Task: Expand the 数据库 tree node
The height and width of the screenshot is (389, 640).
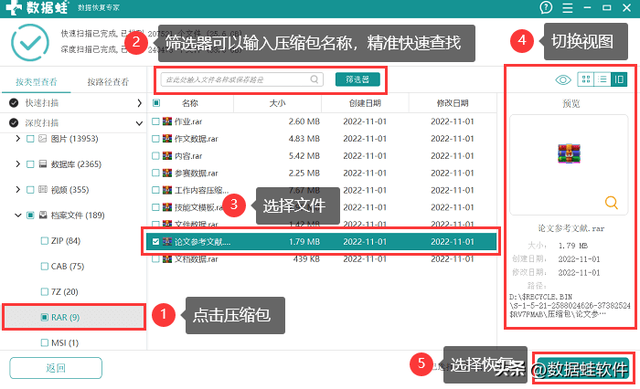Action: (18, 164)
